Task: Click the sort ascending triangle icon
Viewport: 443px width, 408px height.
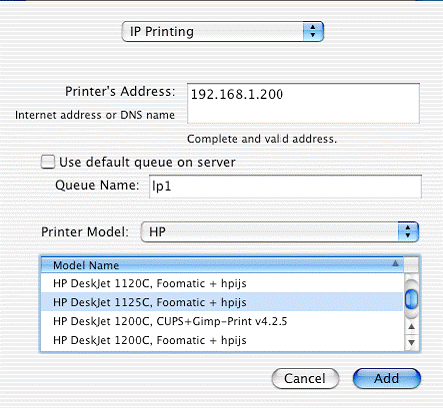Action: coord(395,264)
